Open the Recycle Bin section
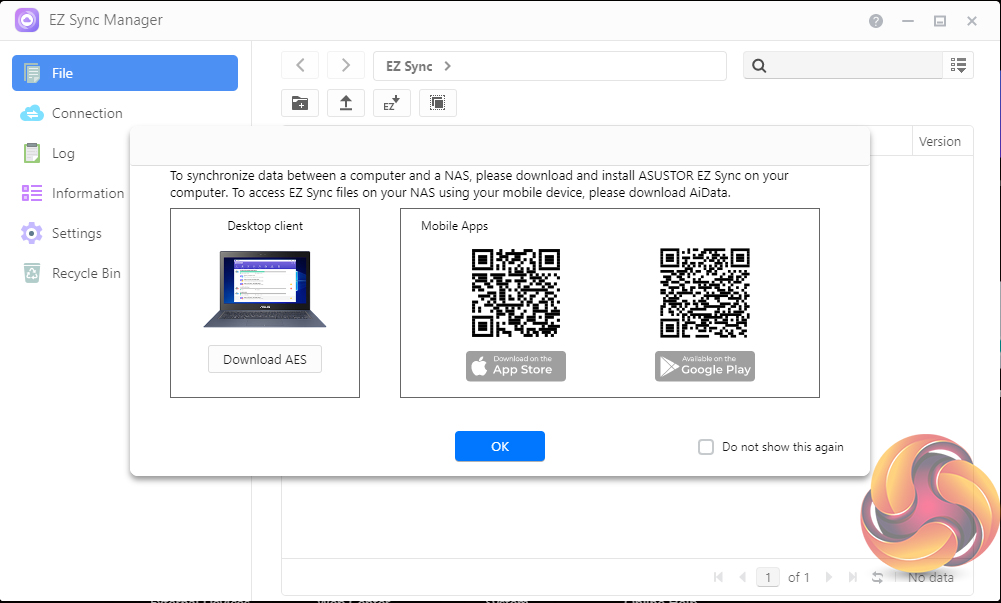 coord(71,273)
